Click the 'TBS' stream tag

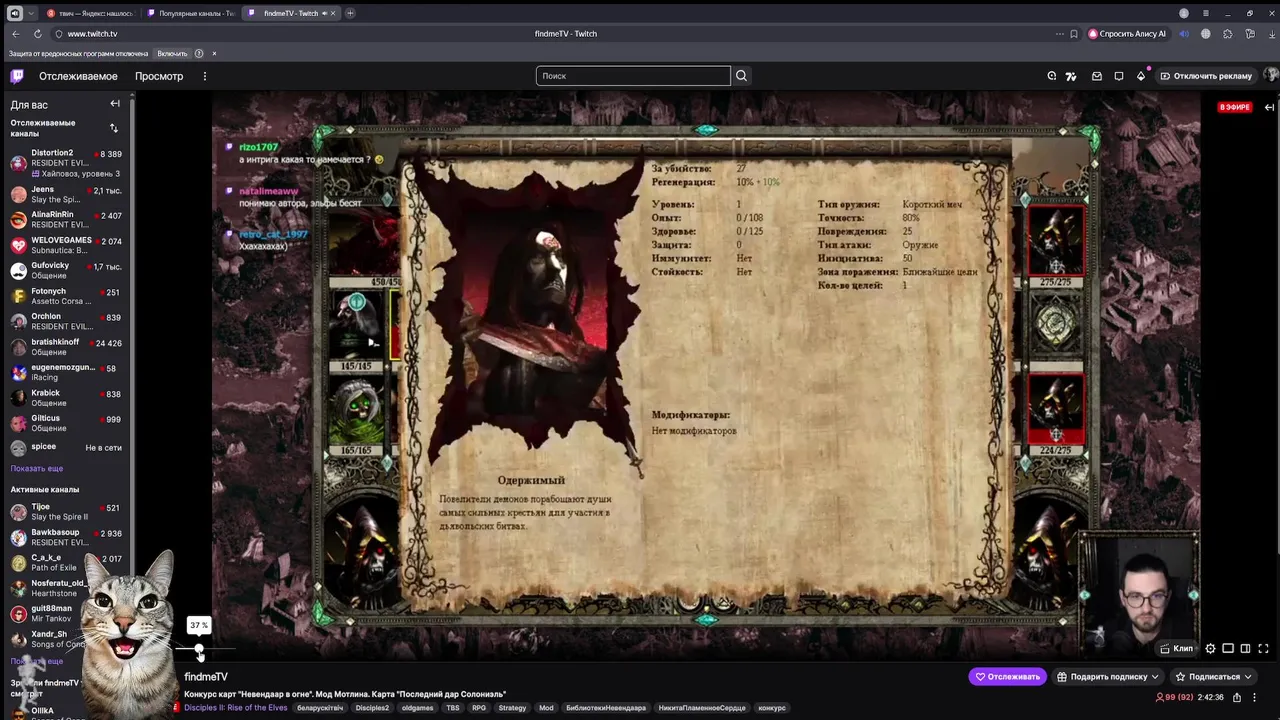(x=453, y=708)
